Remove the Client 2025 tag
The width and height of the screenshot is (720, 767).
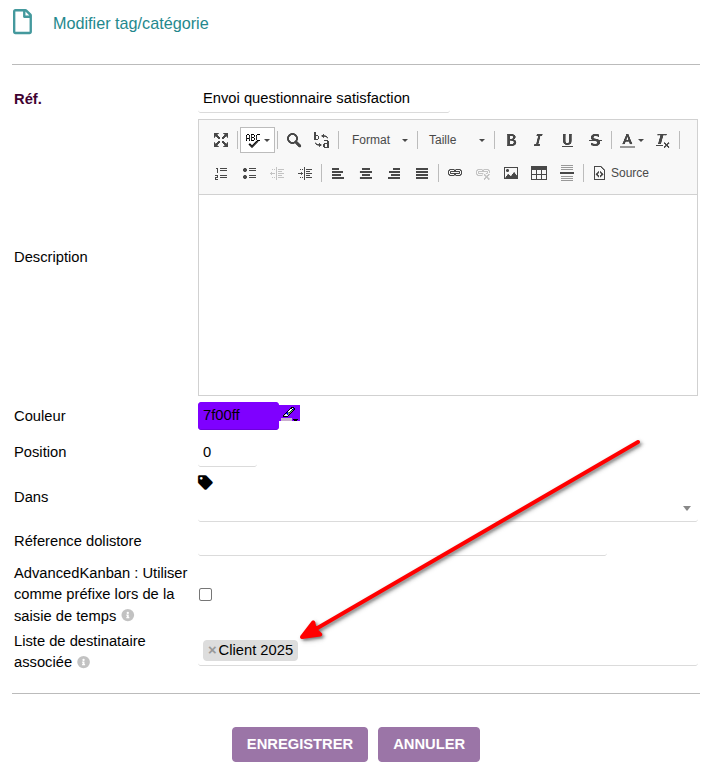click(212, 651)
